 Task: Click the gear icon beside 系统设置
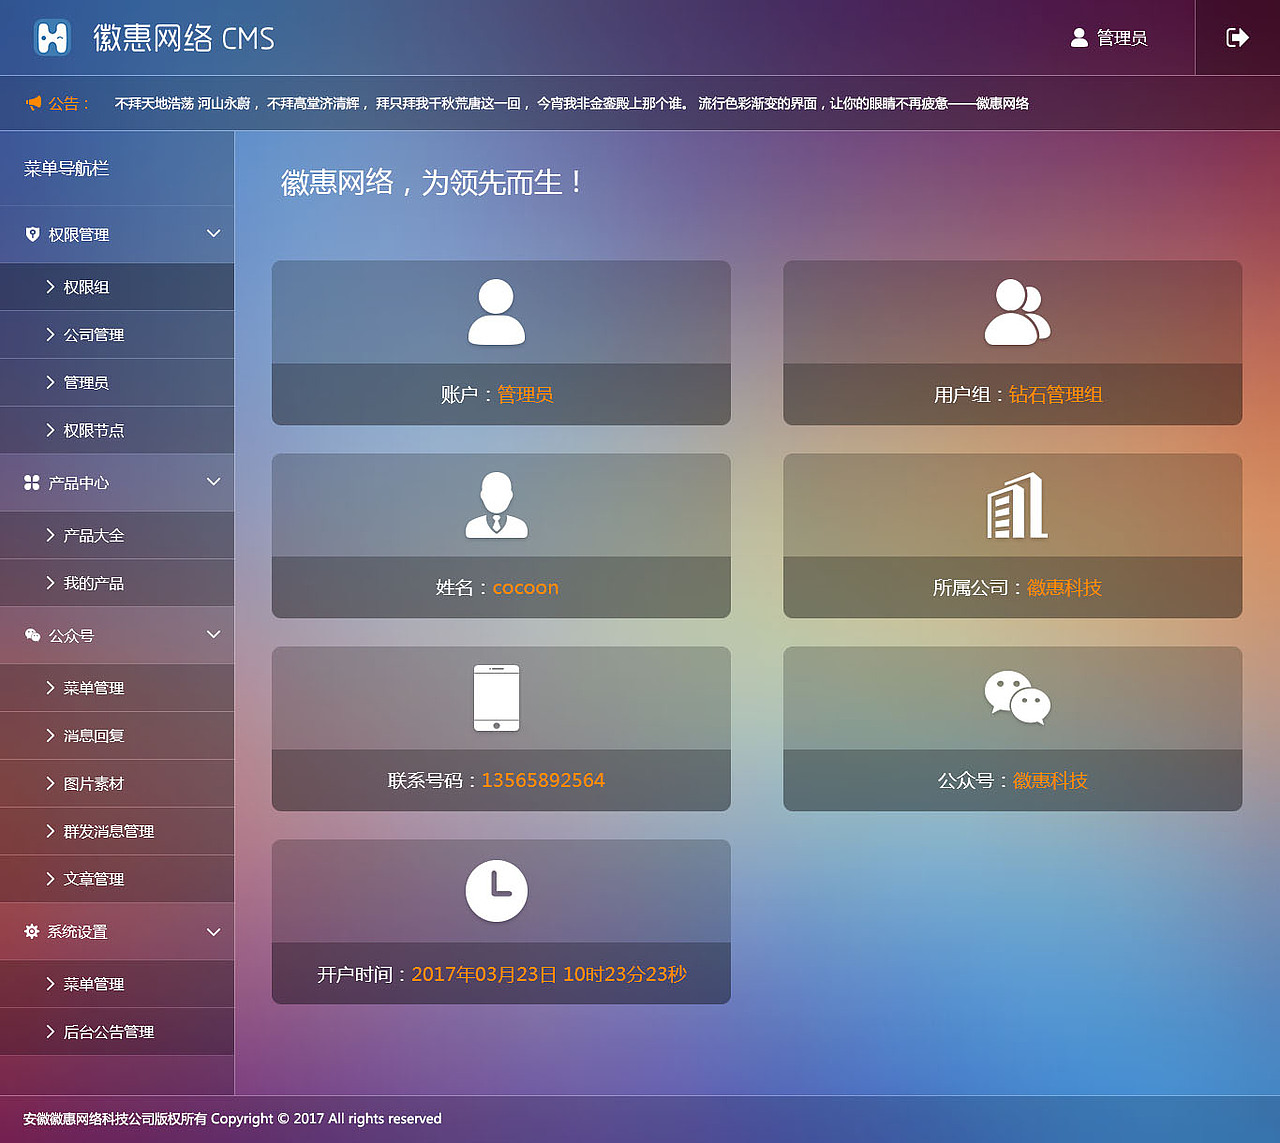point(32,931)
